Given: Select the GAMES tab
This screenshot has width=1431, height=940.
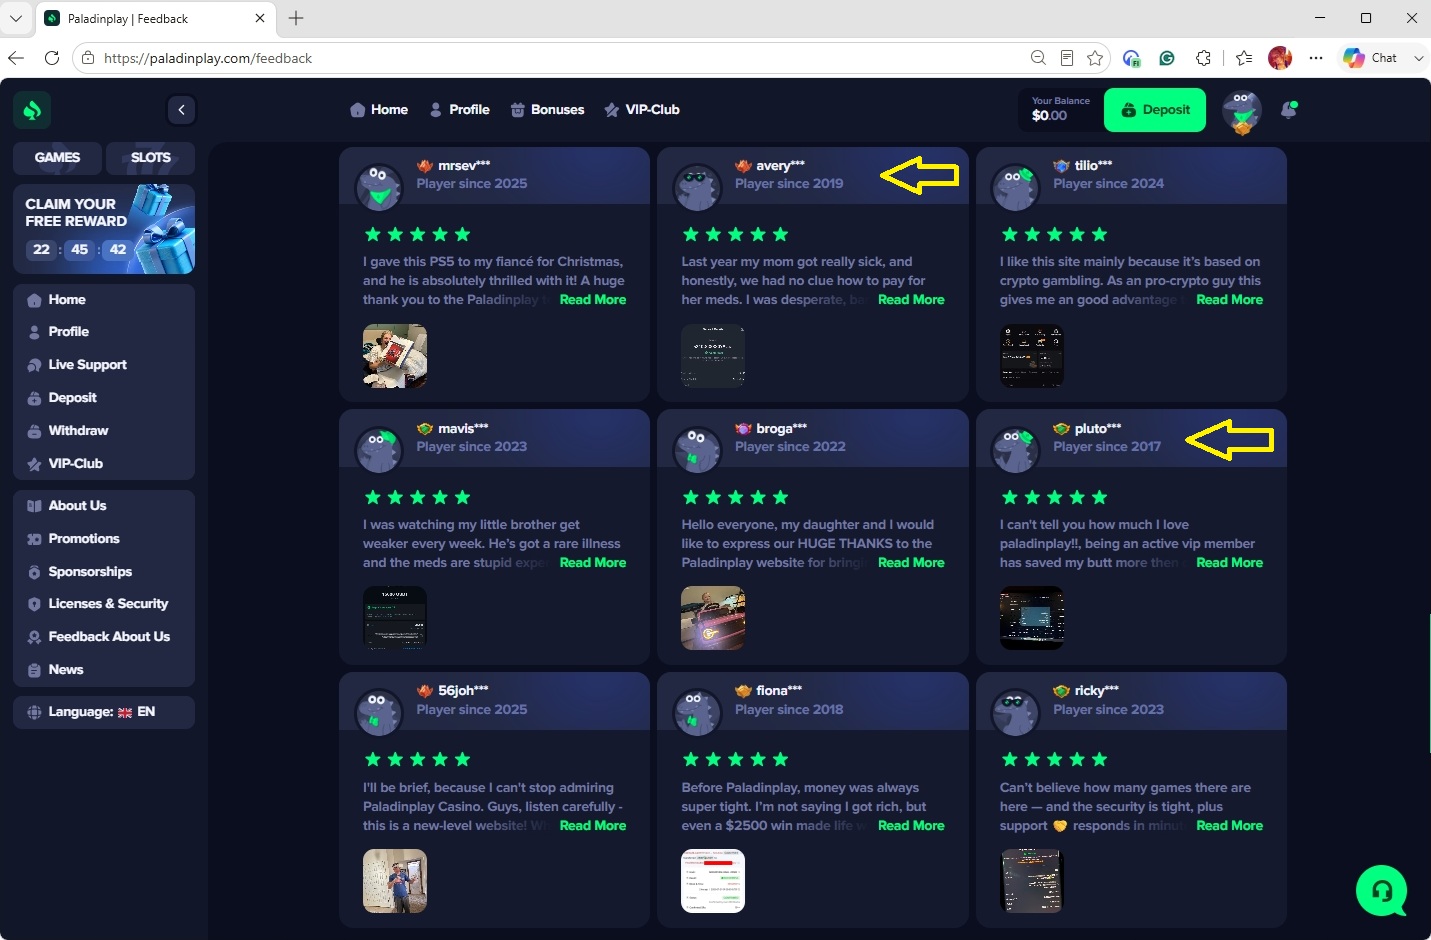Looking at the screenshot, I should 58,158.
